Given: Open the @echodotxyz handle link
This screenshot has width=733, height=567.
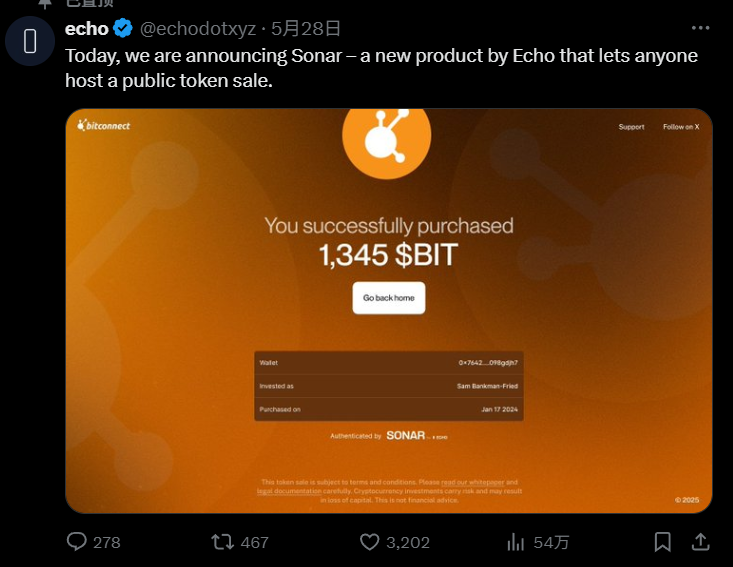Looking at the screenshot, I should (x=197, y=28).
